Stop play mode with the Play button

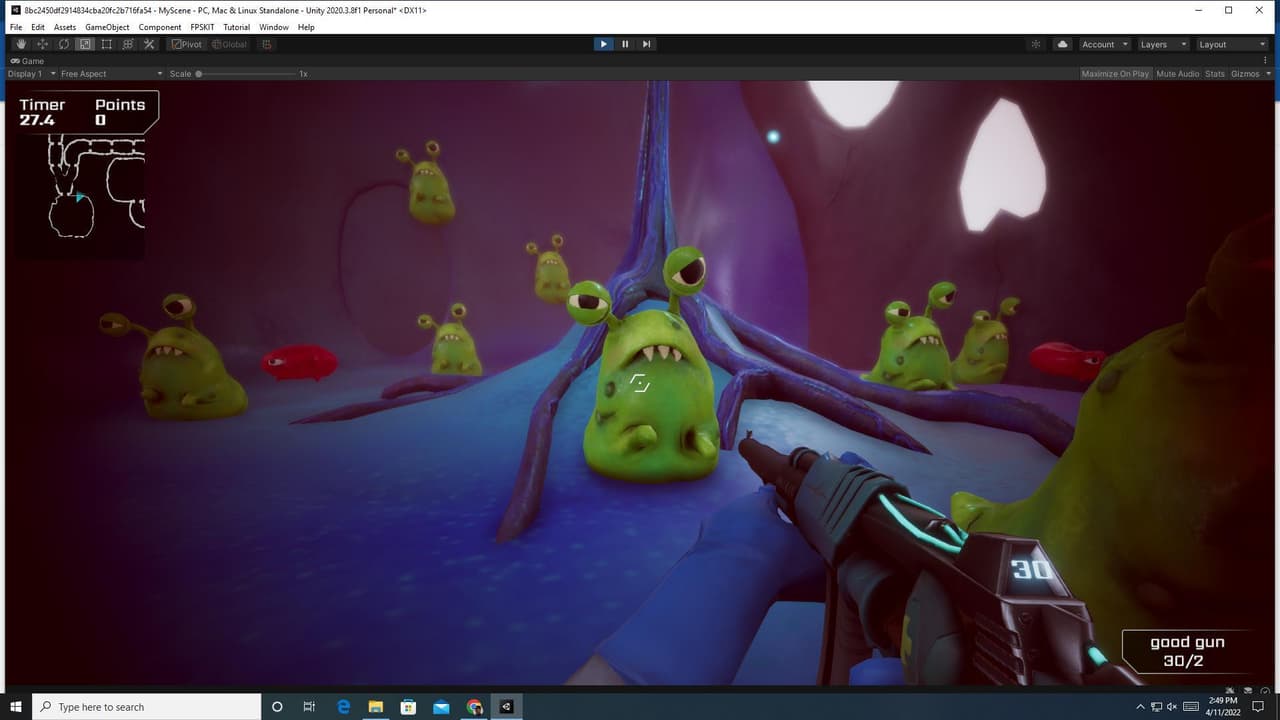[x=603, y=44]
